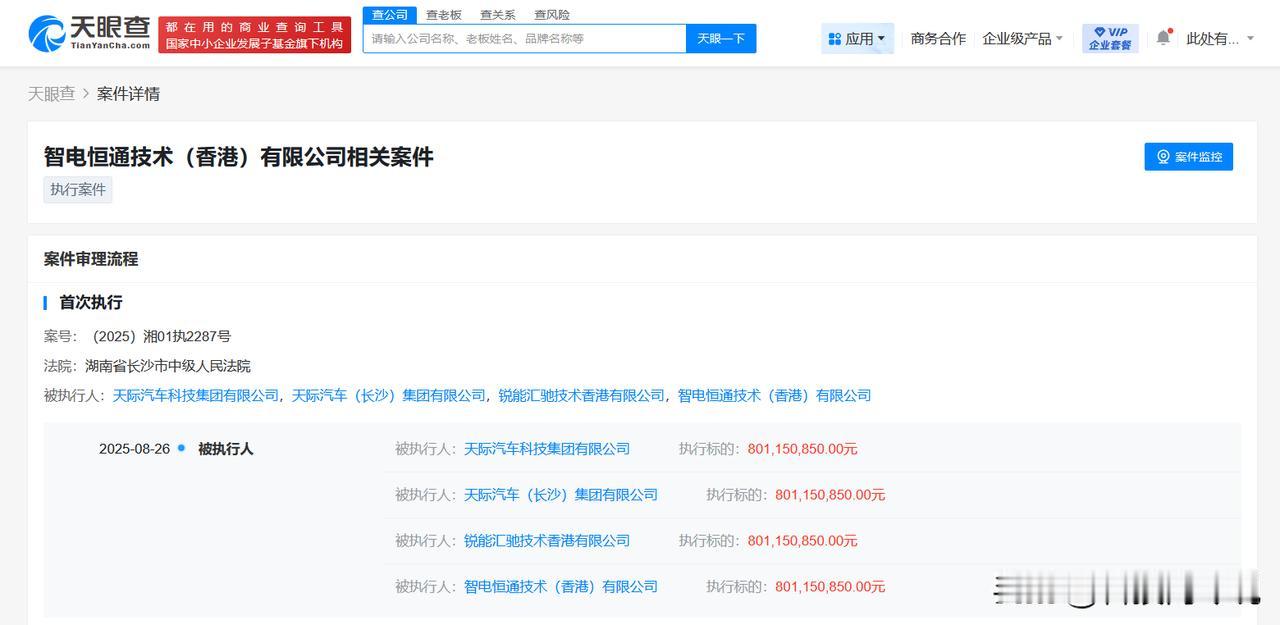1280x625 pixels.
Task: Click the 案件监控 button
Action: click(1188, 157)
